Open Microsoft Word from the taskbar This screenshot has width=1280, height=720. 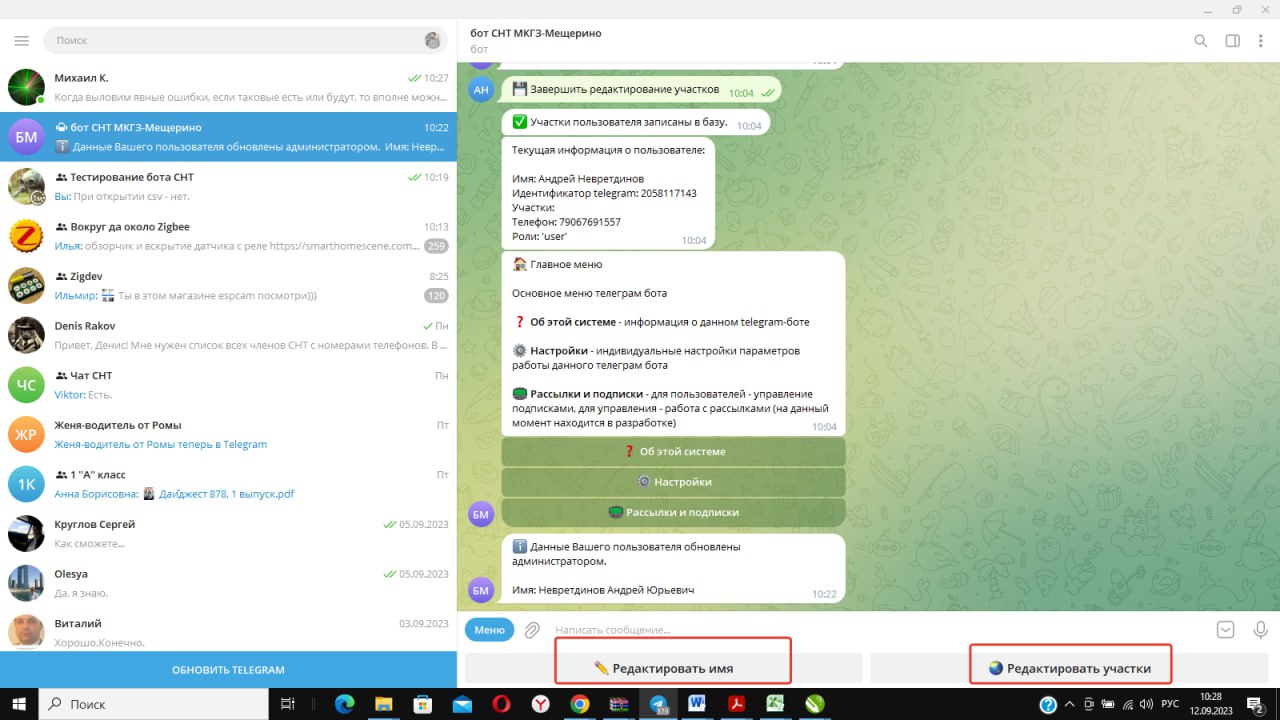point(696,704)
